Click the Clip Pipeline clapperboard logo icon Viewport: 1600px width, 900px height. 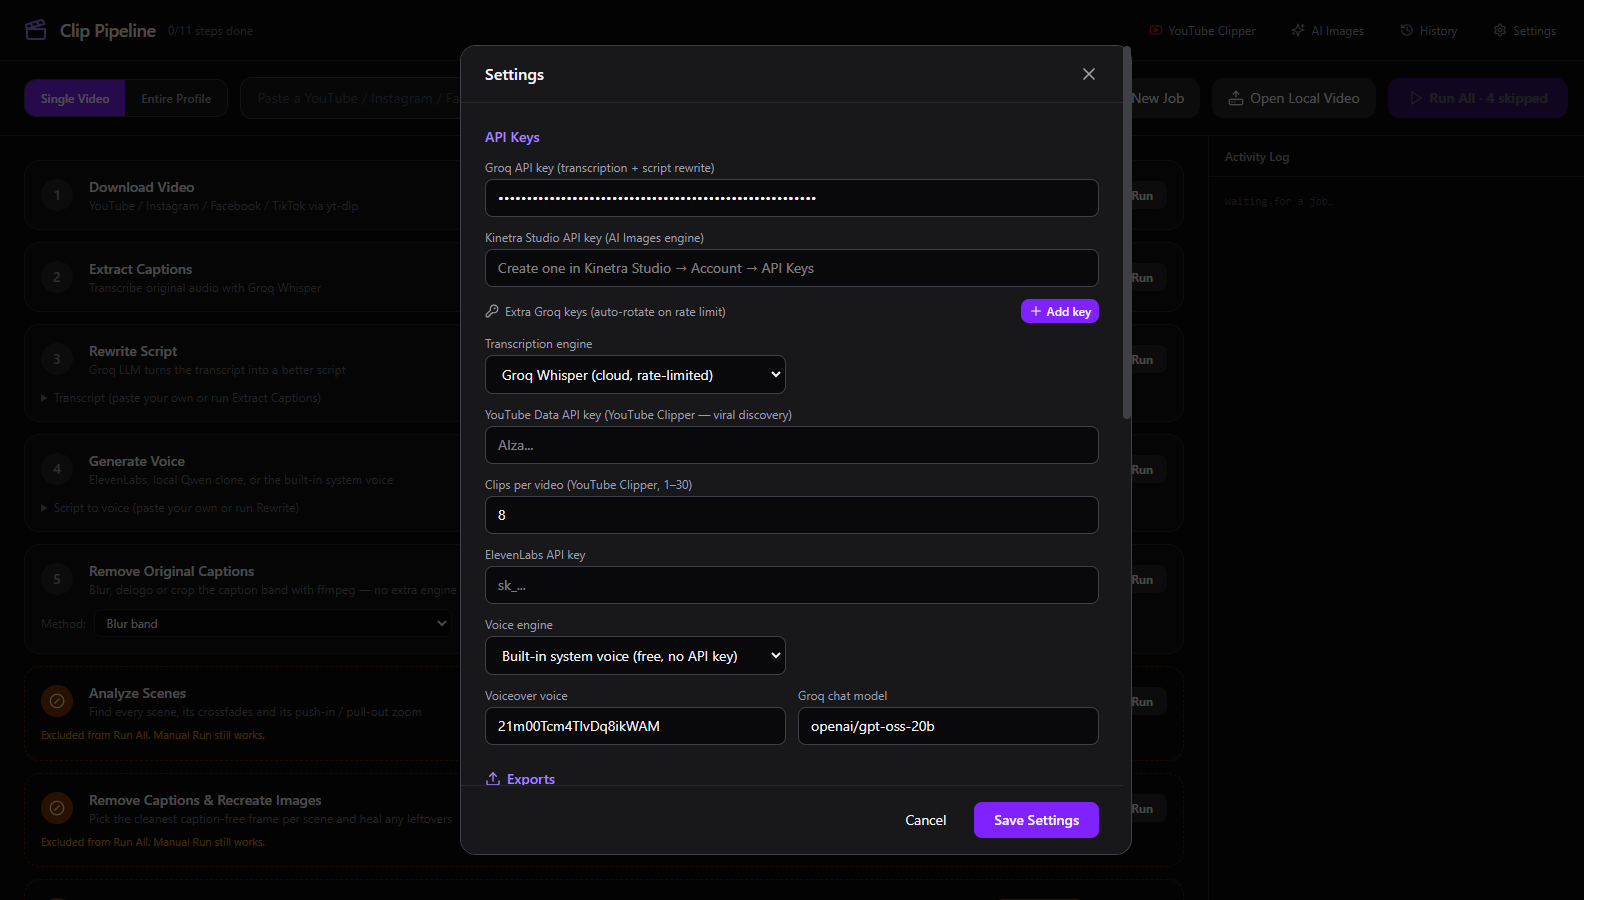pyautogui.click(x=36, y=30)
